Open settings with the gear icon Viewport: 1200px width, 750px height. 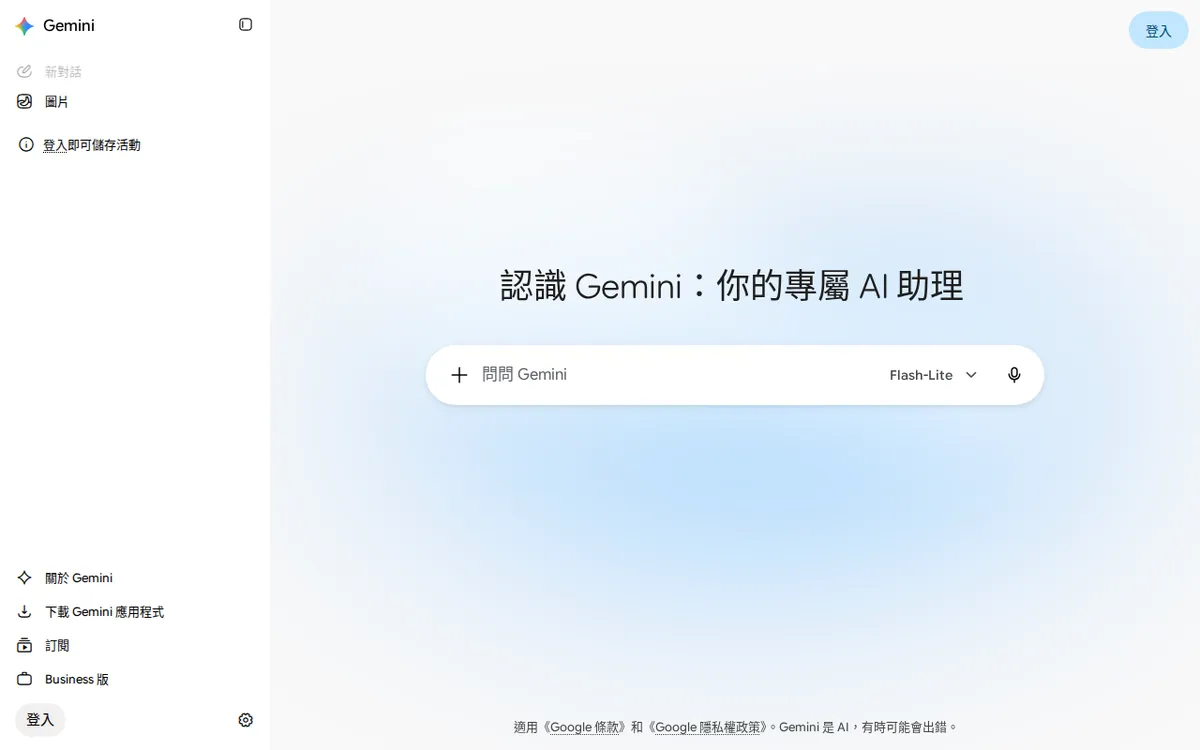(246, 720)
